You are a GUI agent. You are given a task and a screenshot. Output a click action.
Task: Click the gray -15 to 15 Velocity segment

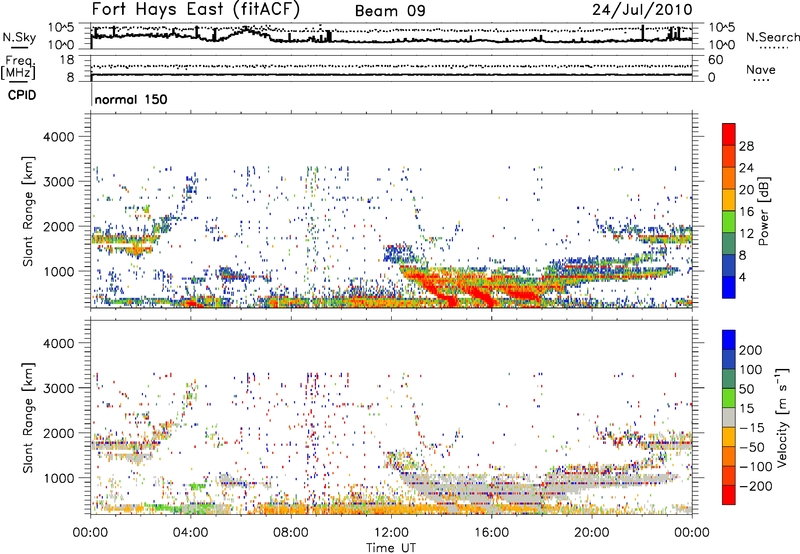click(x=729, y=417)
